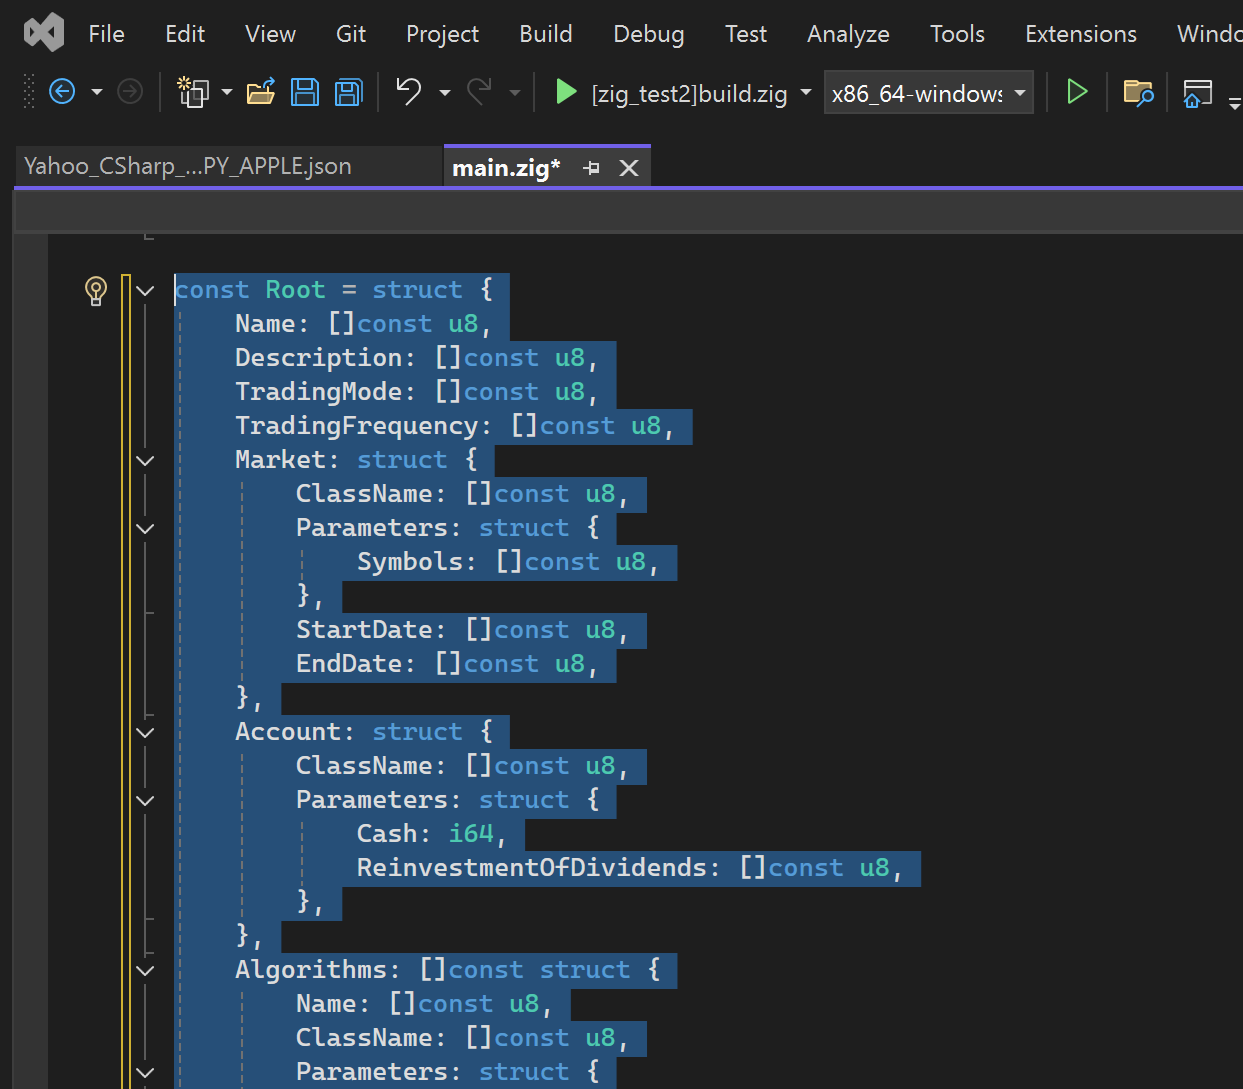
Task: Open the Debug menu
Action: tap(648, 34)
